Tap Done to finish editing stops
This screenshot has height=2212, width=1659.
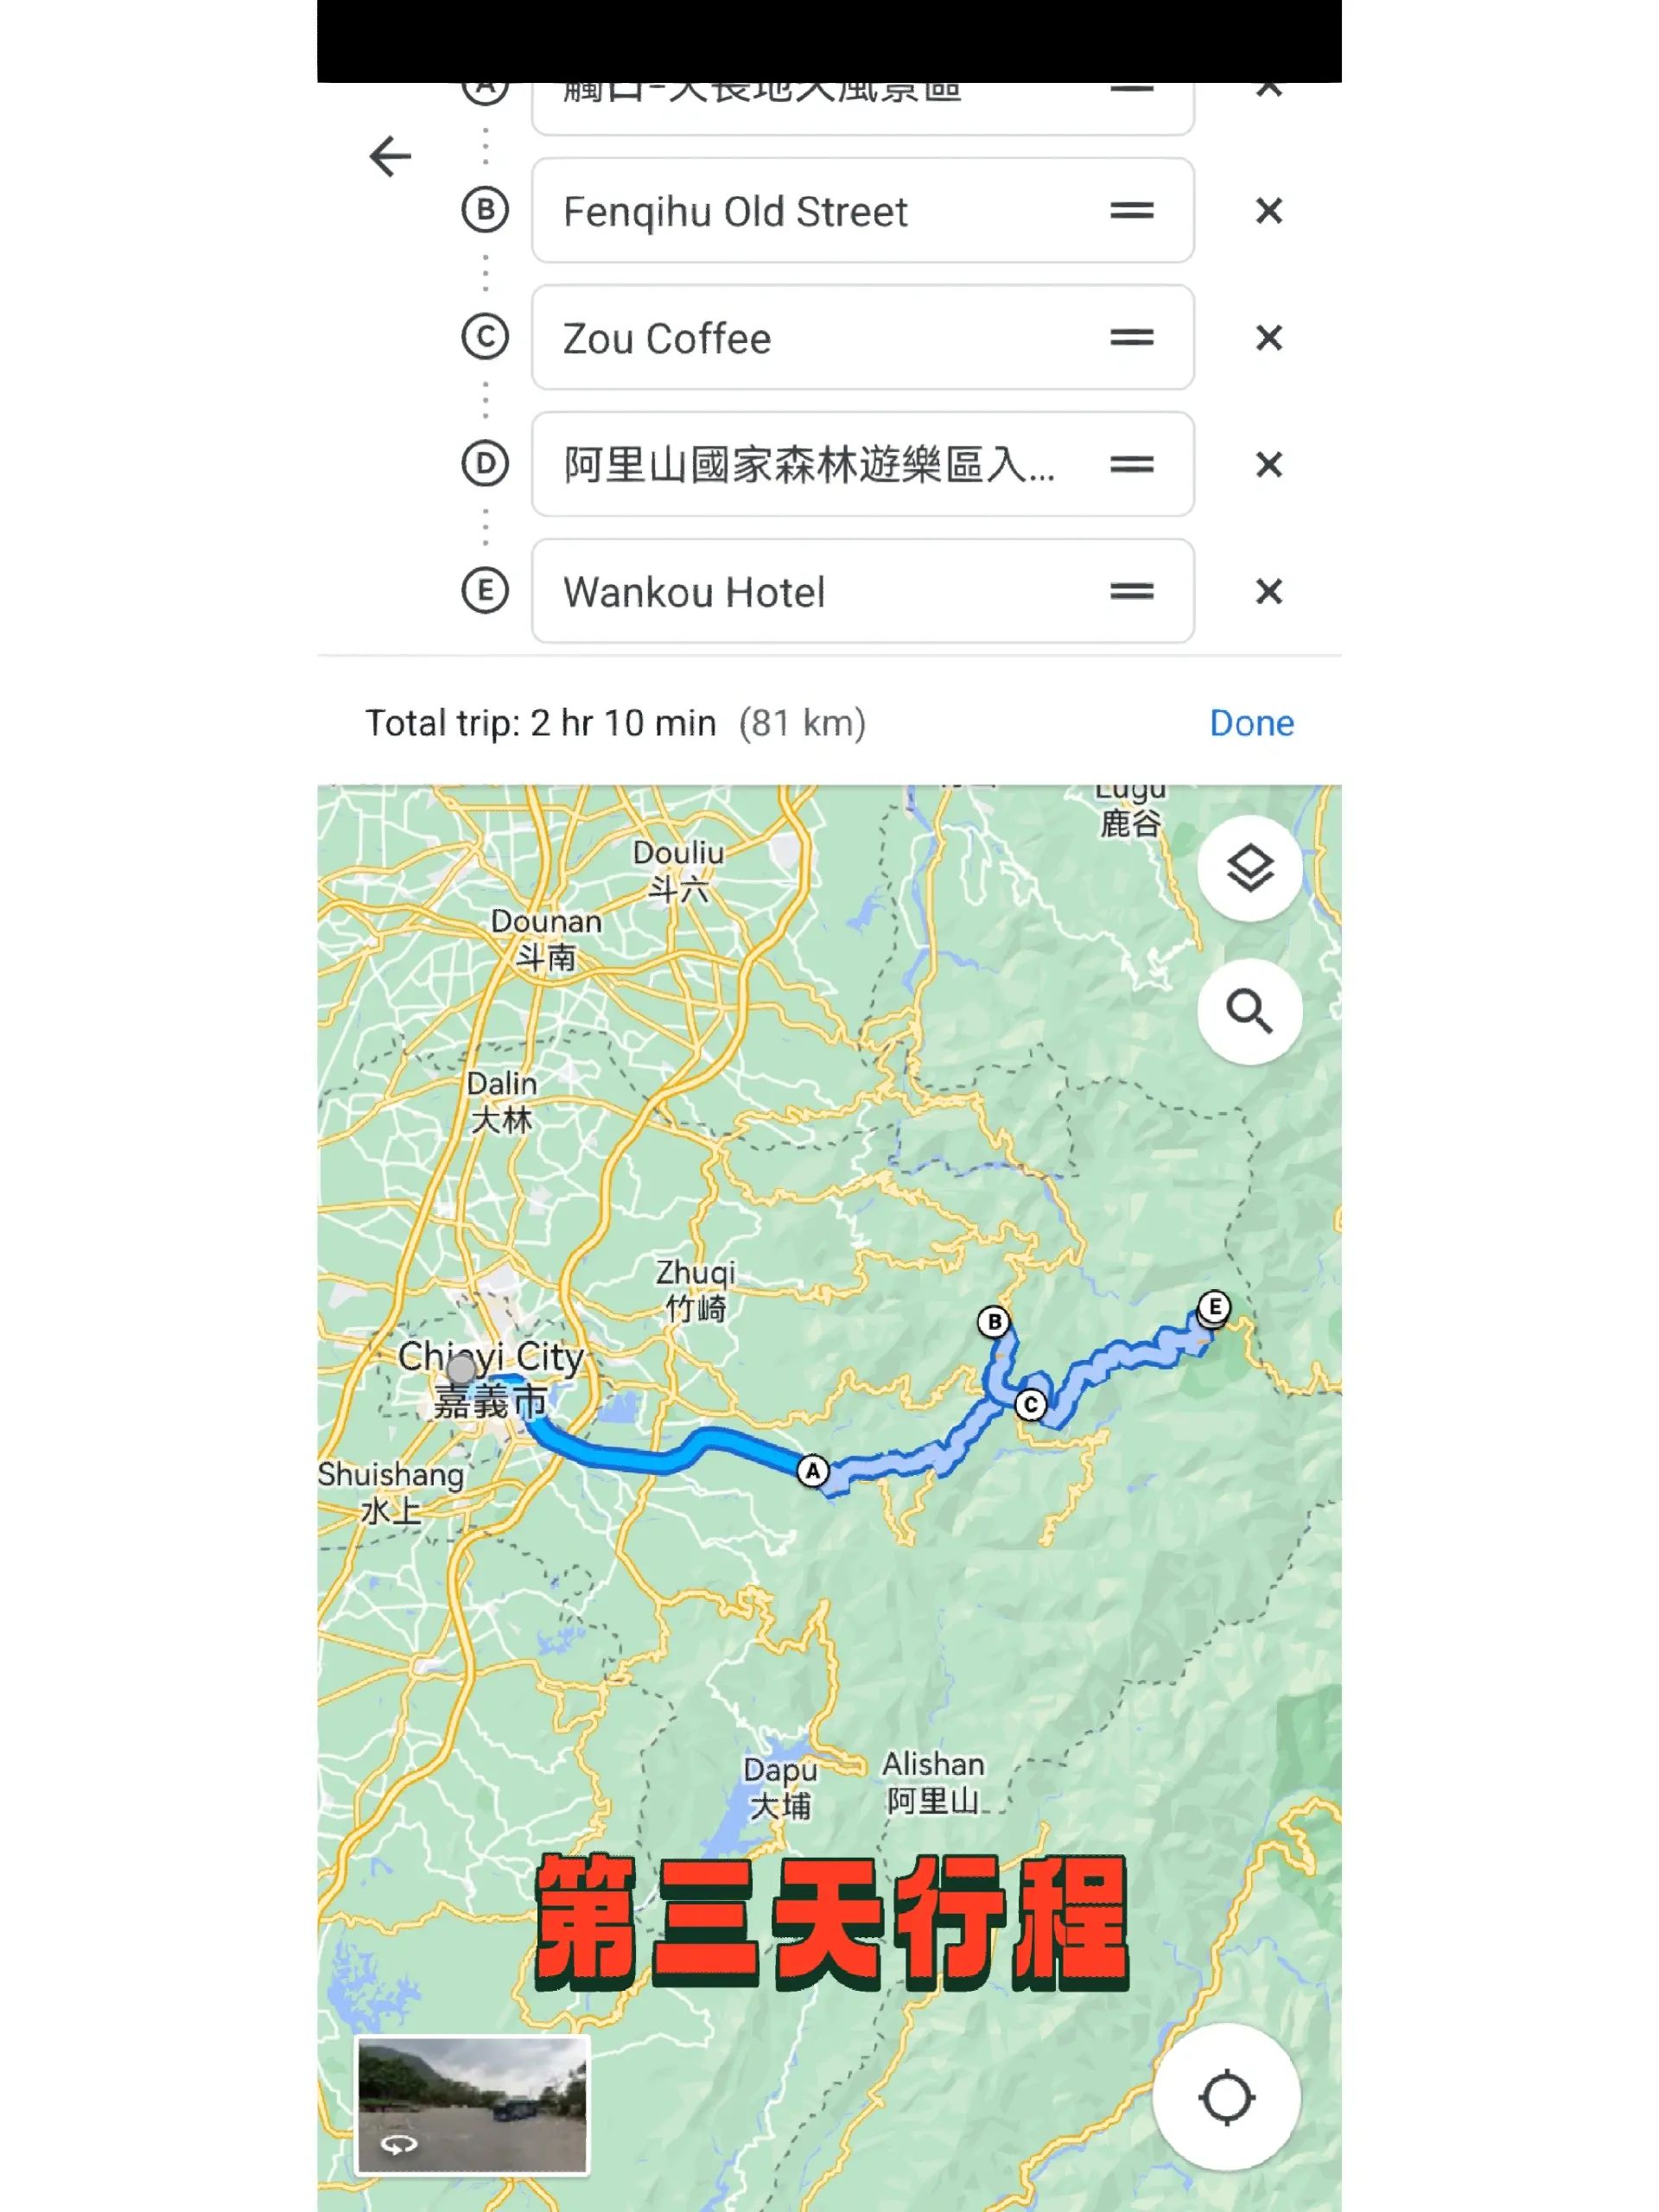(1251, 723)
